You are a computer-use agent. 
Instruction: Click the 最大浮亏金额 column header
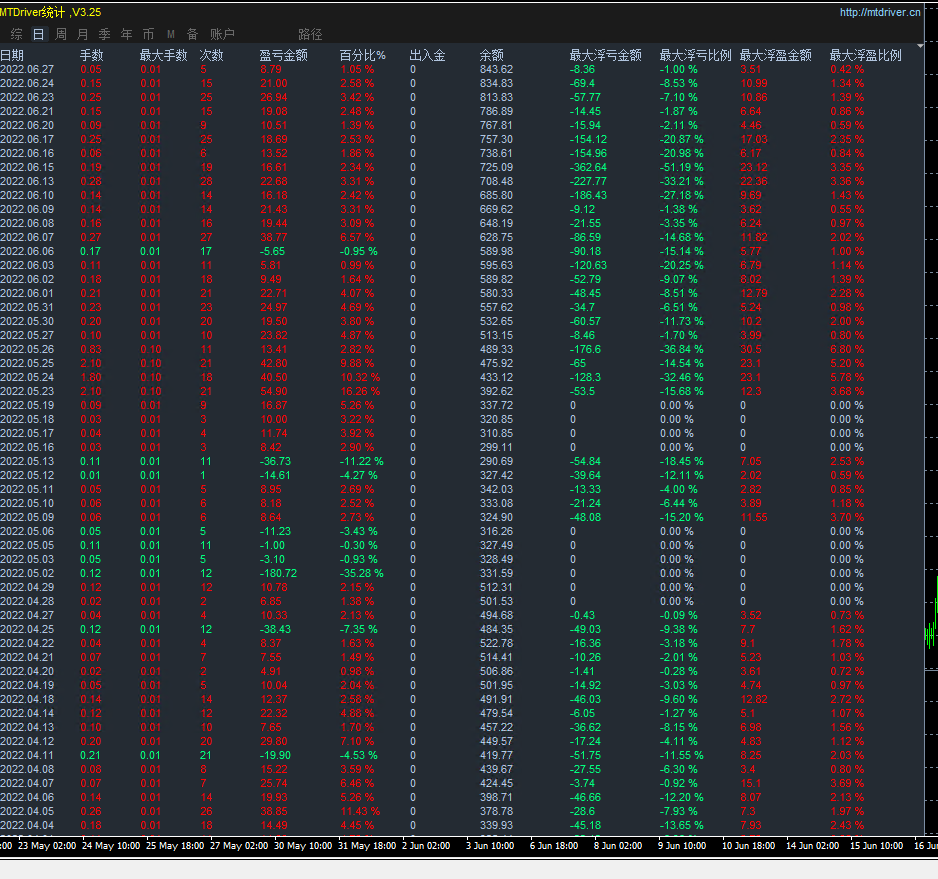point(605,56)
